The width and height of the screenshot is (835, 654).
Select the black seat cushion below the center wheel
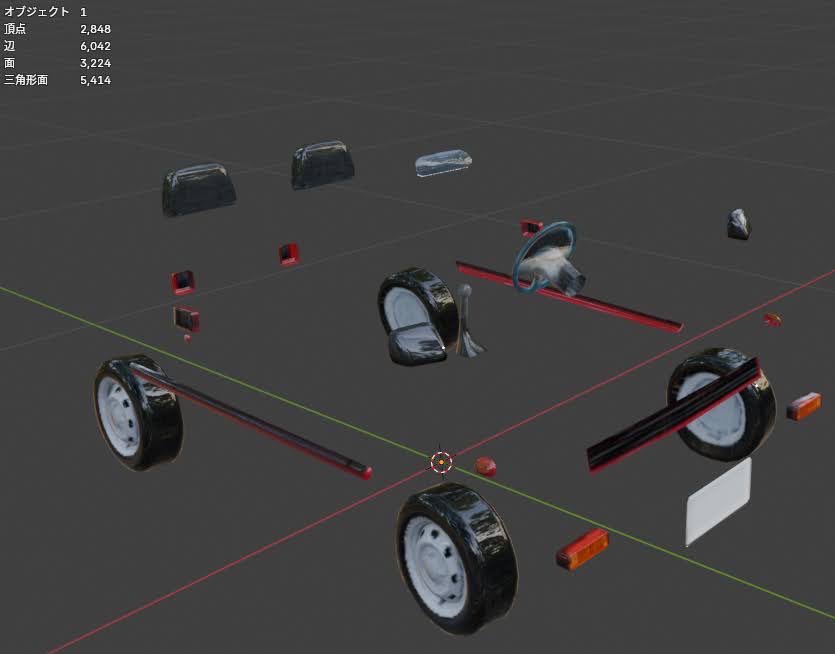click(418, 345)
